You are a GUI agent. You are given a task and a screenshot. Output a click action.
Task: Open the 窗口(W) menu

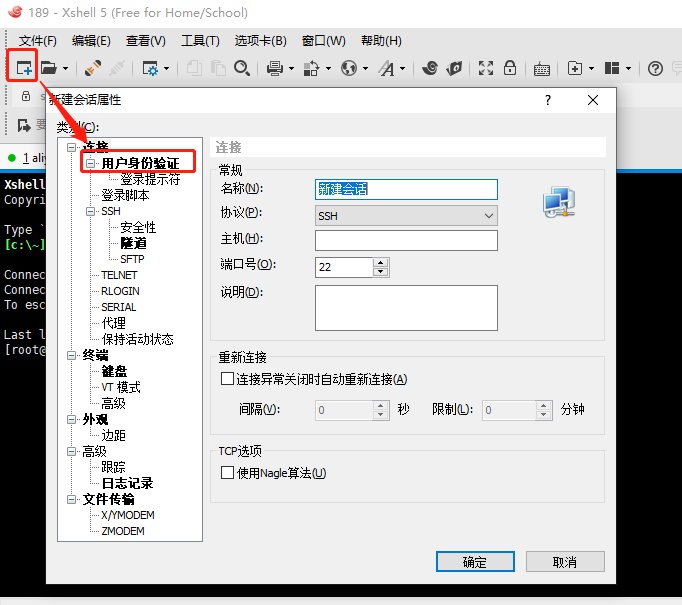(324, 41)
